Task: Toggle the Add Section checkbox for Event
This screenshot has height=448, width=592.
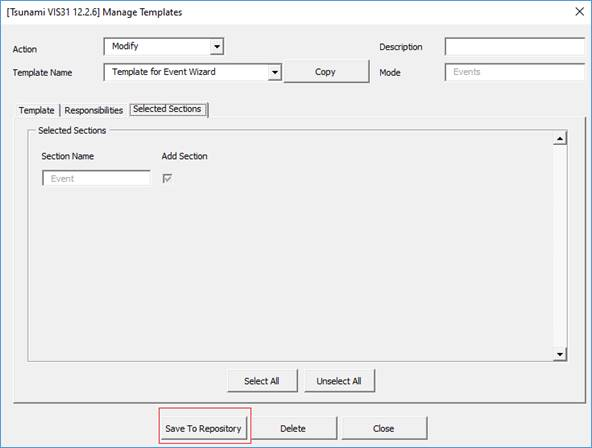Action: click(167, 178)
